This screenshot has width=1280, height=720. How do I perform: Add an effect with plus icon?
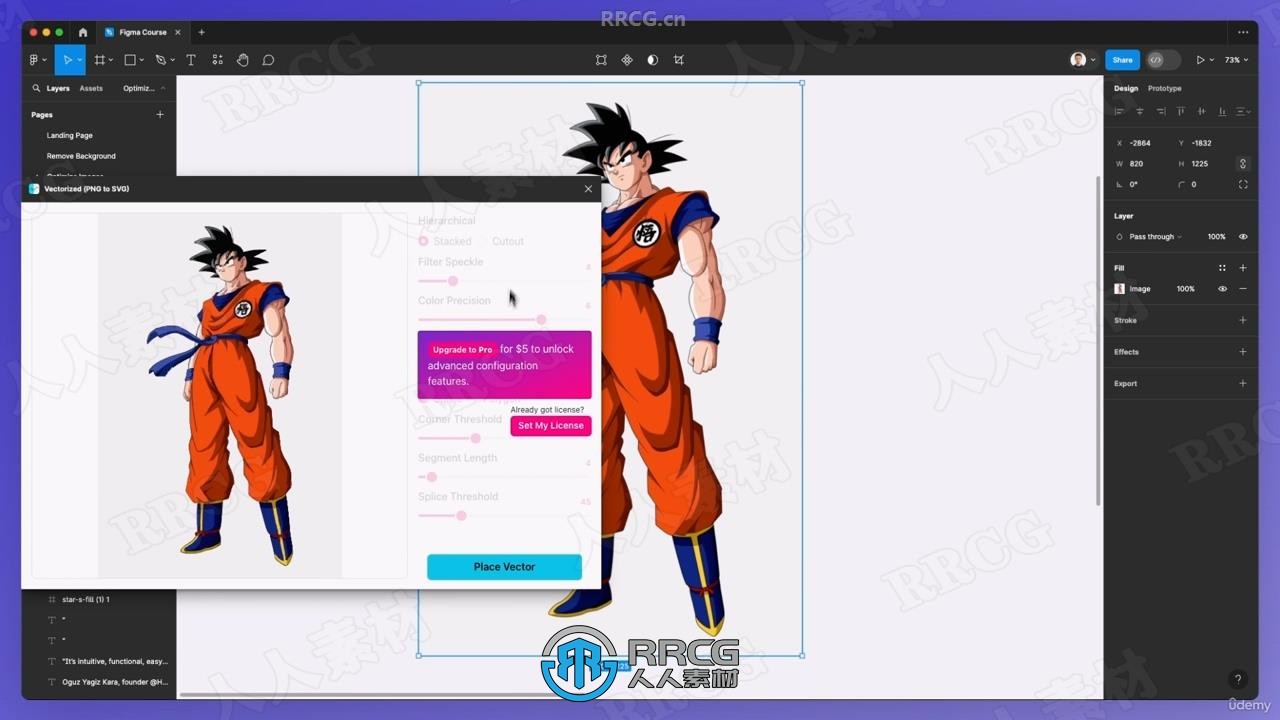coord(1243,352)
